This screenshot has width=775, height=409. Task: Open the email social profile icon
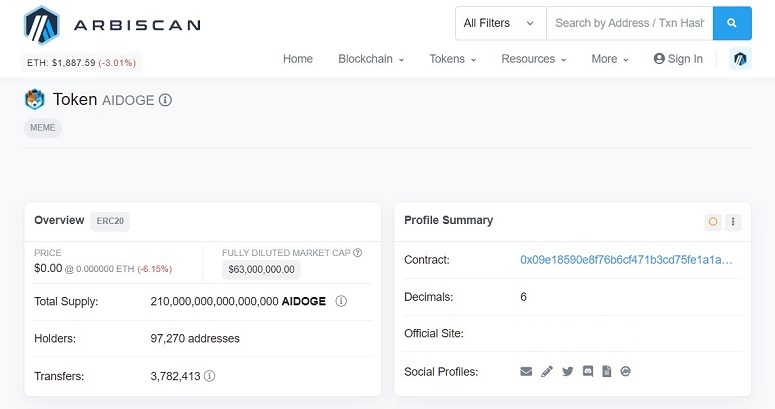tap(526, 371)
